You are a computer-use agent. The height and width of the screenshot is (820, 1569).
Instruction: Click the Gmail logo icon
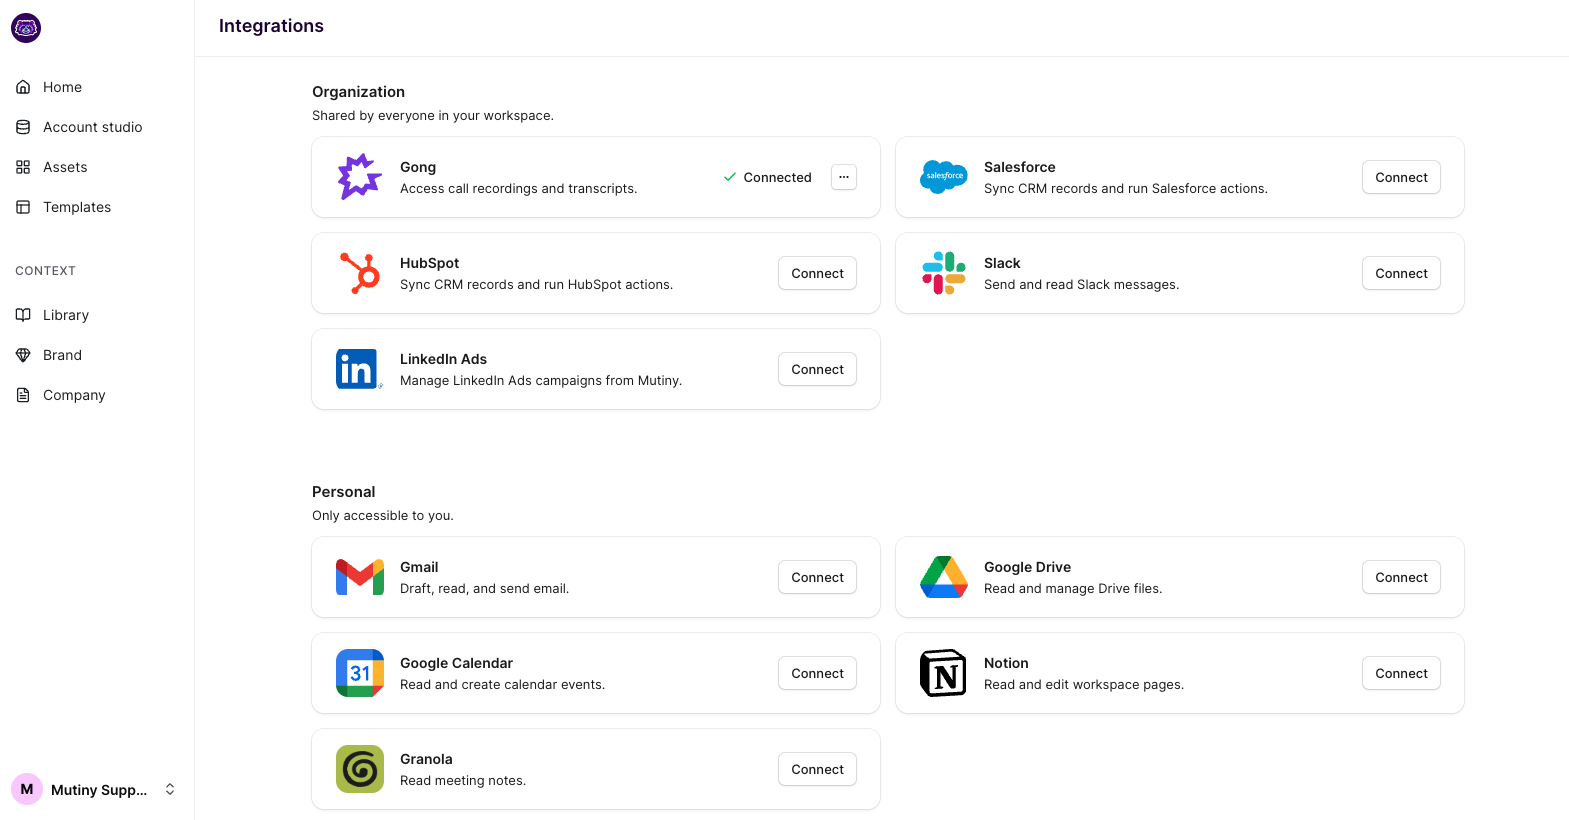360,577
